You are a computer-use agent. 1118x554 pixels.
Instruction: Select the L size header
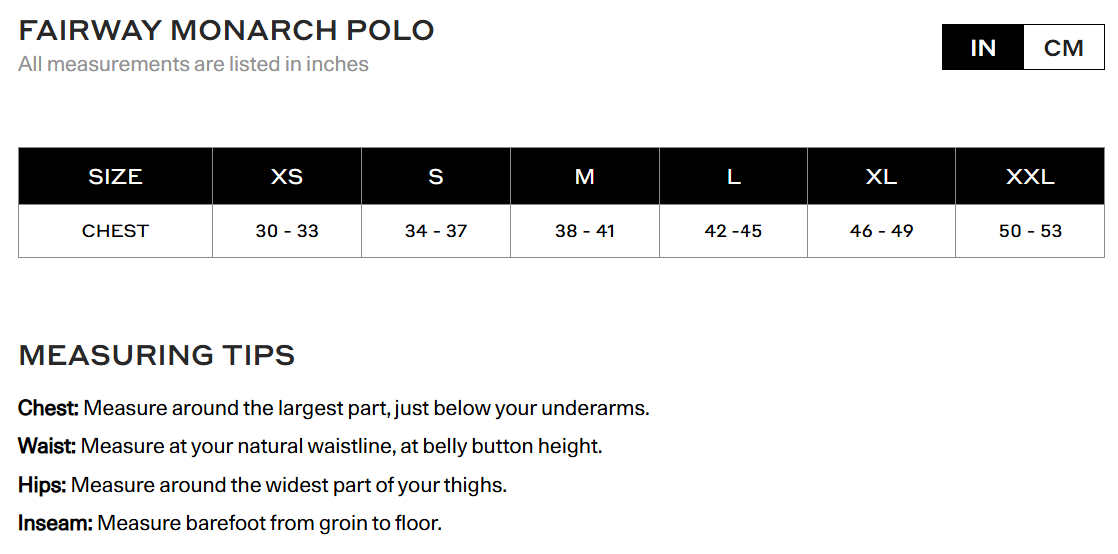point(733,177)
